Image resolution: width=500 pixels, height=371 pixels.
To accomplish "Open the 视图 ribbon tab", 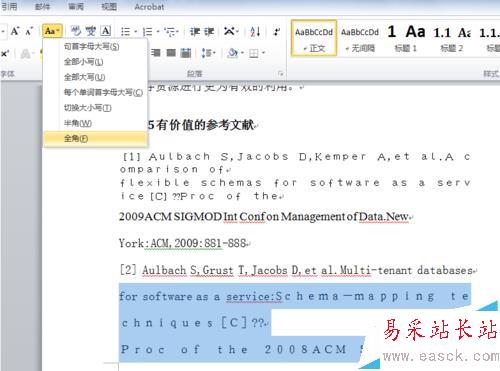I will pyautogui.click(x=109, y=6).
